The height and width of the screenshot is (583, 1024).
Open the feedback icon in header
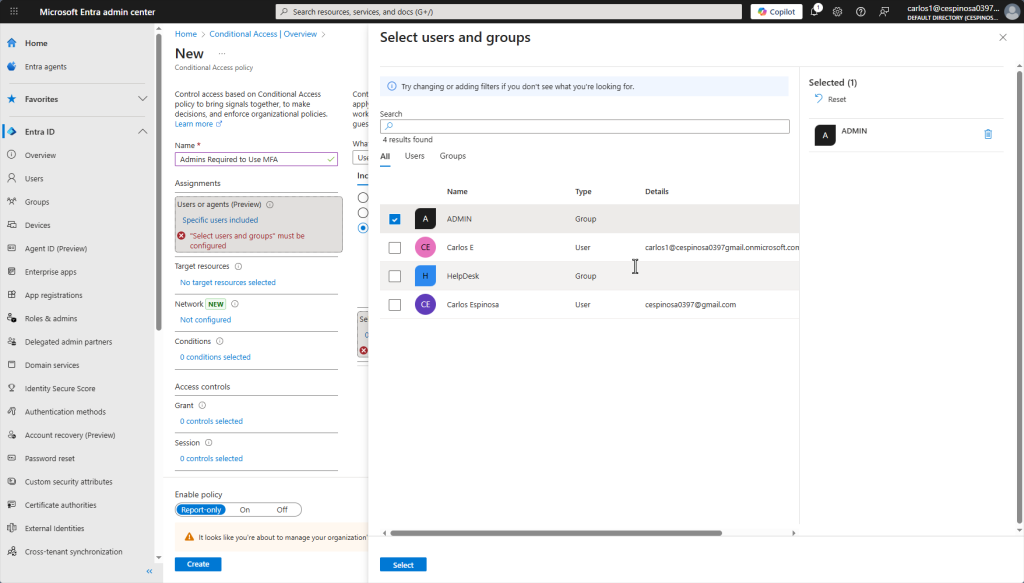884,11
